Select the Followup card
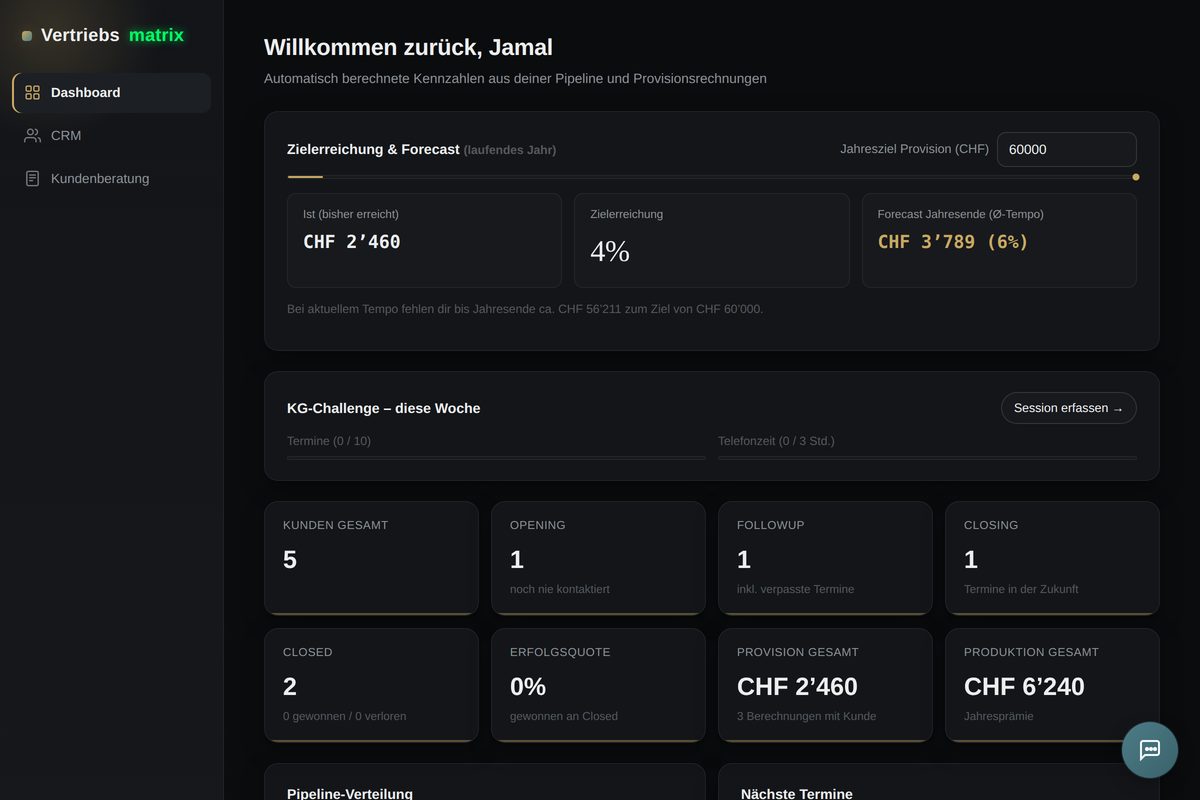 (x=825, y=558)
